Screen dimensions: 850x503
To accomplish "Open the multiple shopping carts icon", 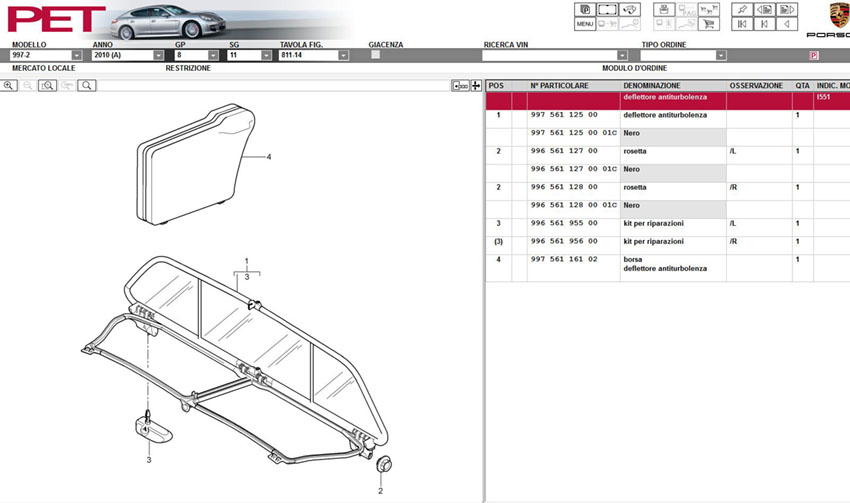I will tap(709, 10).
